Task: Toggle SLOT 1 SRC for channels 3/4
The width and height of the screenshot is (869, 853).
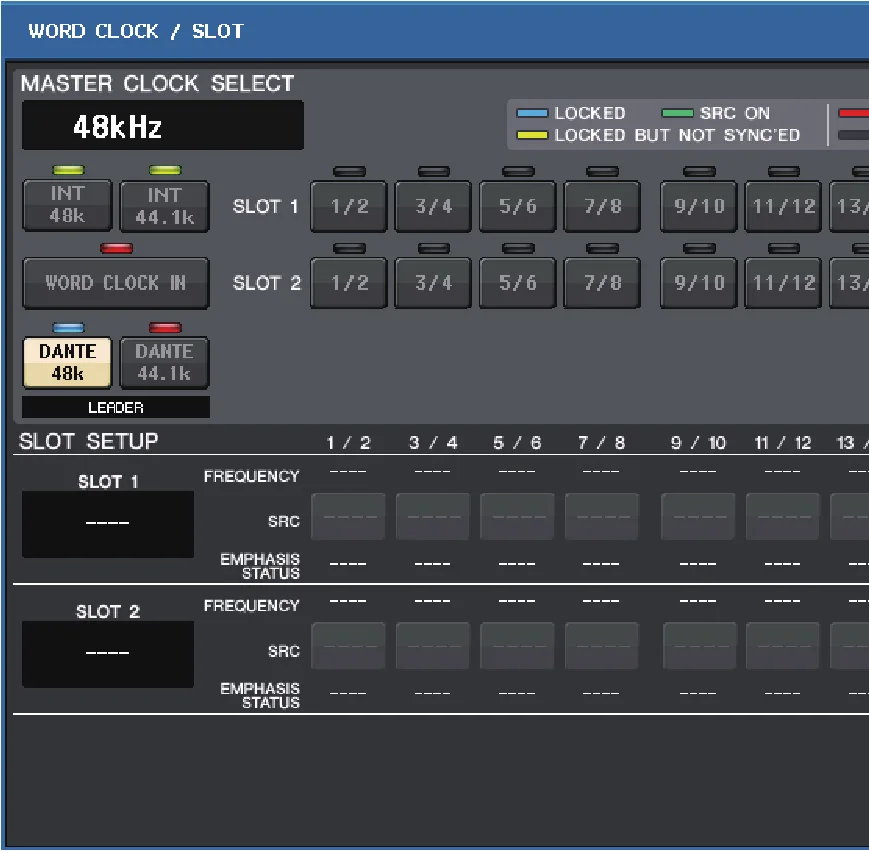Action: tap(433, 517)
